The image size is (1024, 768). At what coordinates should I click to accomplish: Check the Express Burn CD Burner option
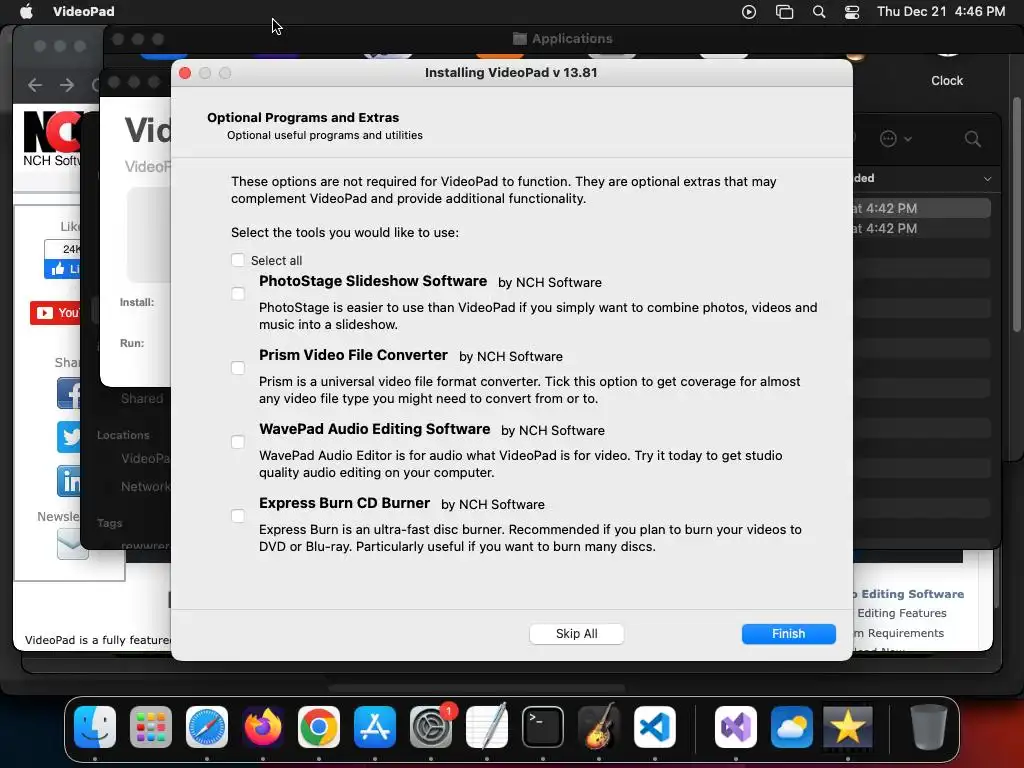238,516
